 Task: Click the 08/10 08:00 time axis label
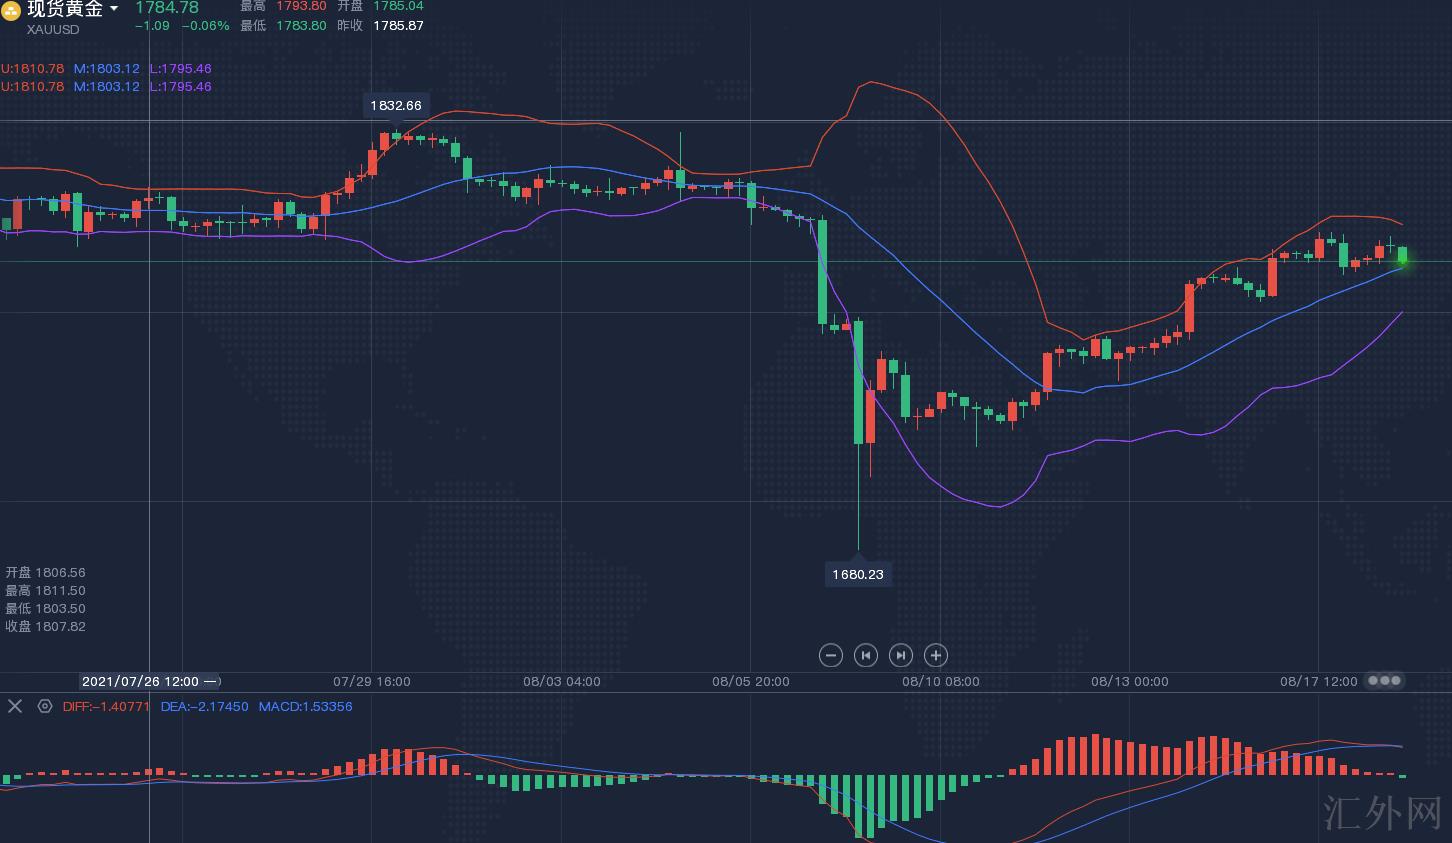tap(940, 681)
